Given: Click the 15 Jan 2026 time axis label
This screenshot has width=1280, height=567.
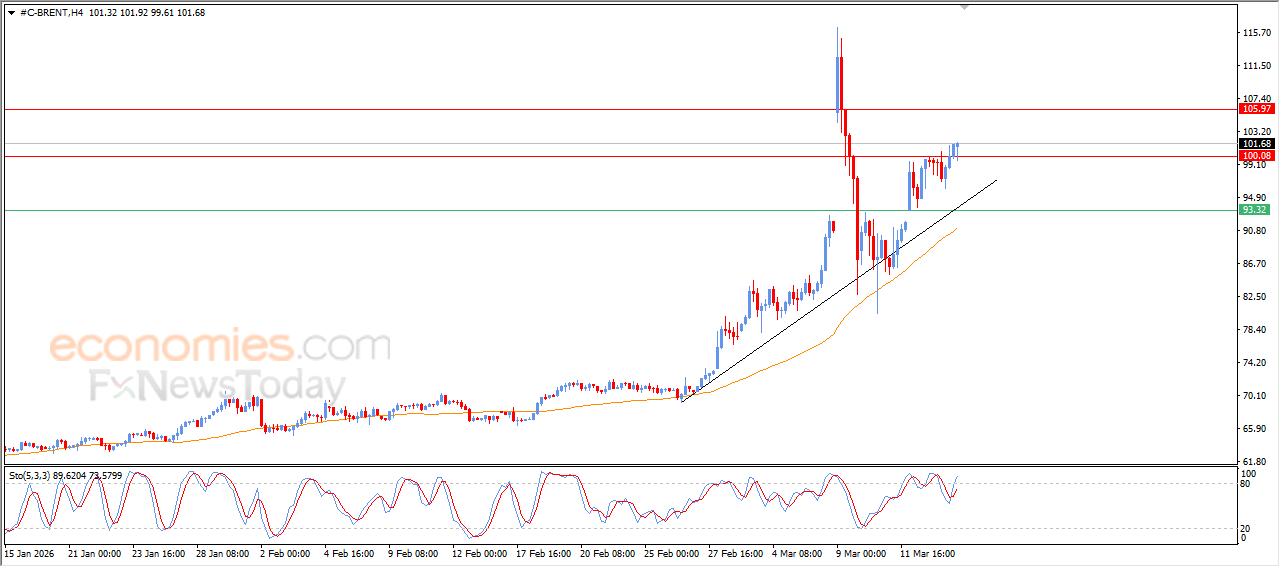Looking at the screenshot, I should coord(29,552).
